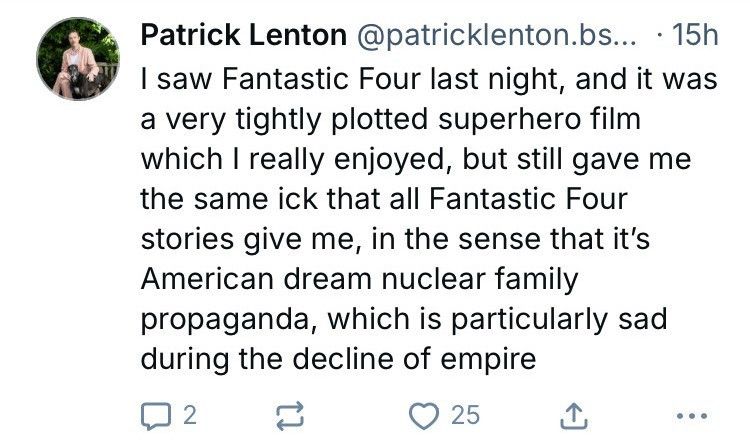Share the post via upload arrow icon
Screen dimensions: 750x443
[574, 416]
